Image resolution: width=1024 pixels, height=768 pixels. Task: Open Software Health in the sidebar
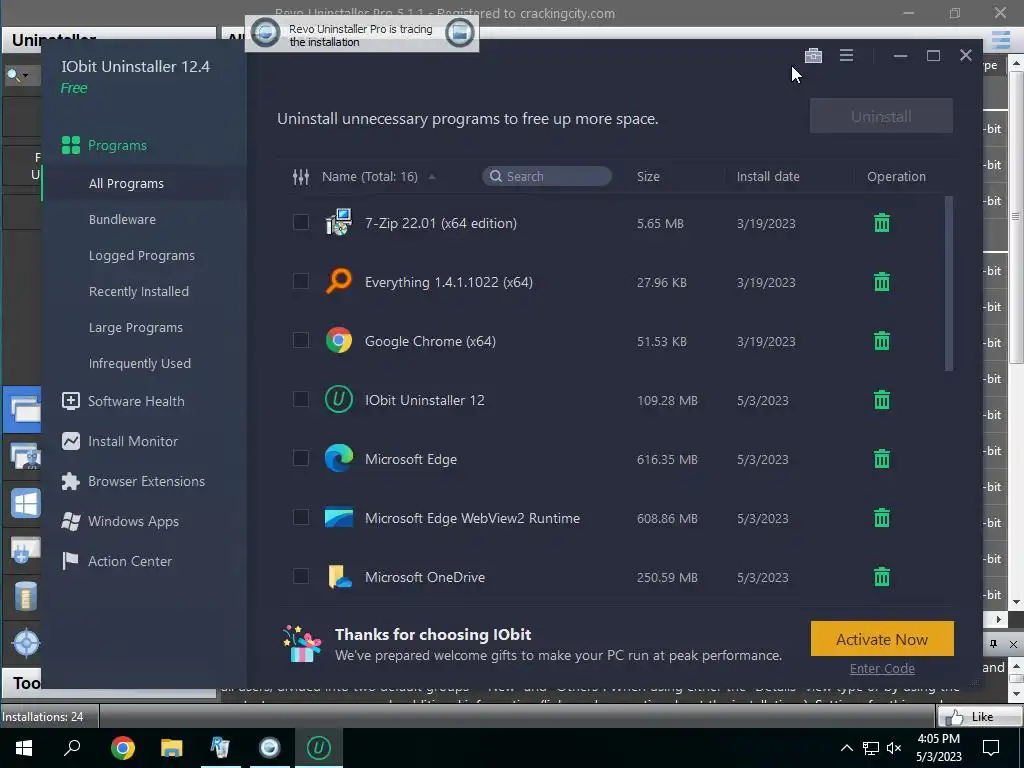[x=123, y=401]
